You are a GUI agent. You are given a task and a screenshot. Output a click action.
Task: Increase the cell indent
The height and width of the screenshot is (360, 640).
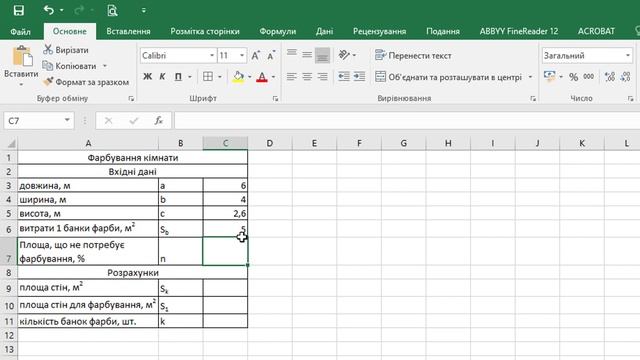[360, 77]
